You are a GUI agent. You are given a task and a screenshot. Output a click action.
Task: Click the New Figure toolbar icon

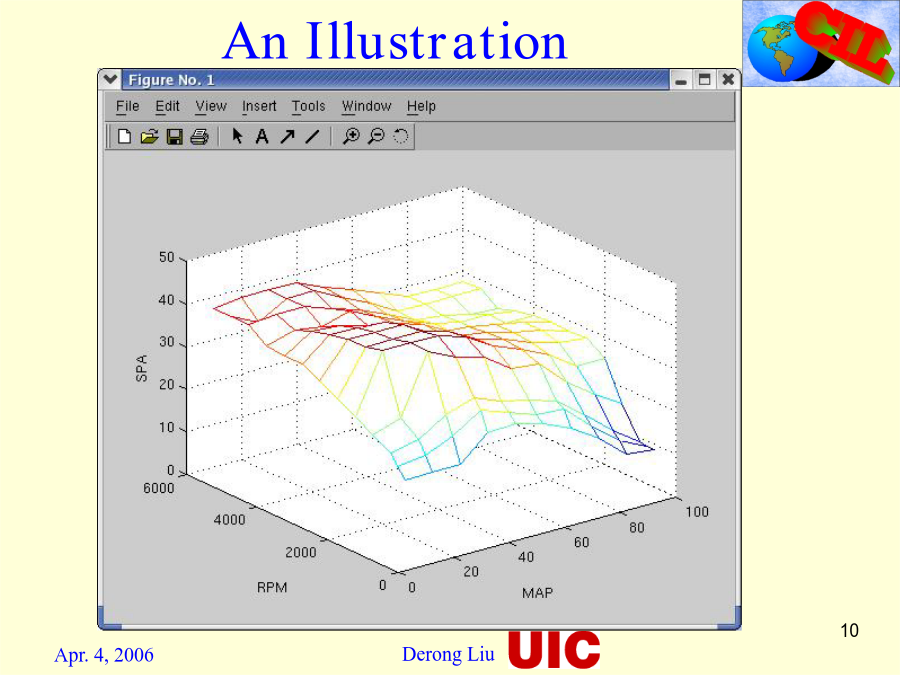pos(124,137)
